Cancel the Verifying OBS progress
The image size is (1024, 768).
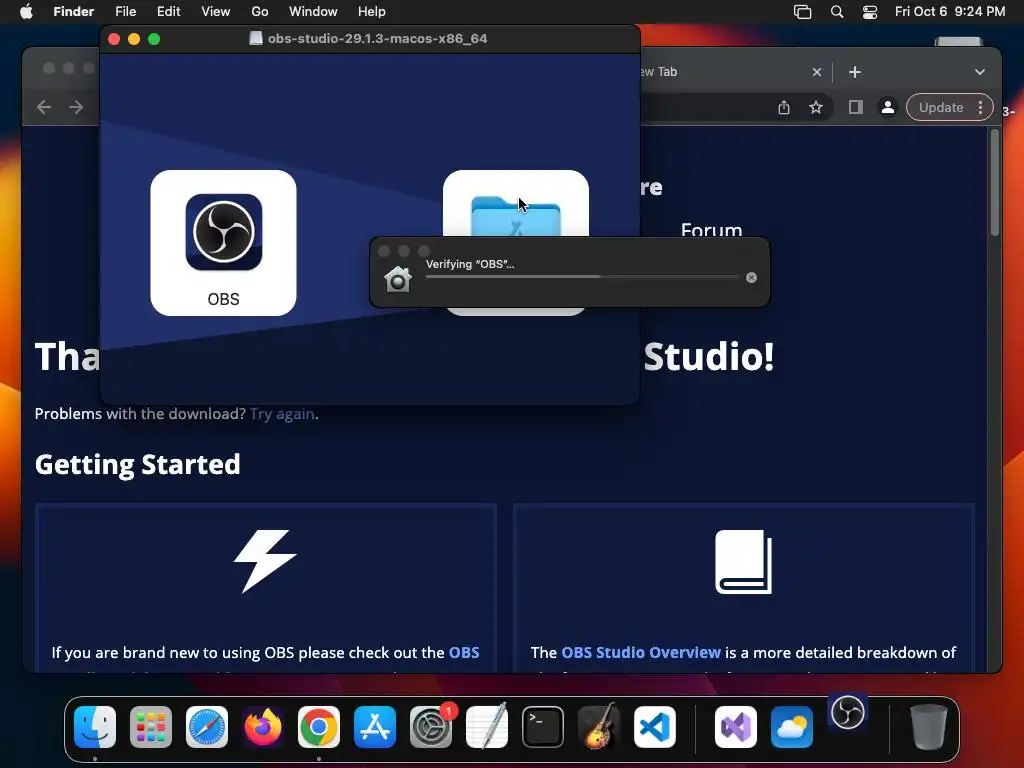click(751, 278)
